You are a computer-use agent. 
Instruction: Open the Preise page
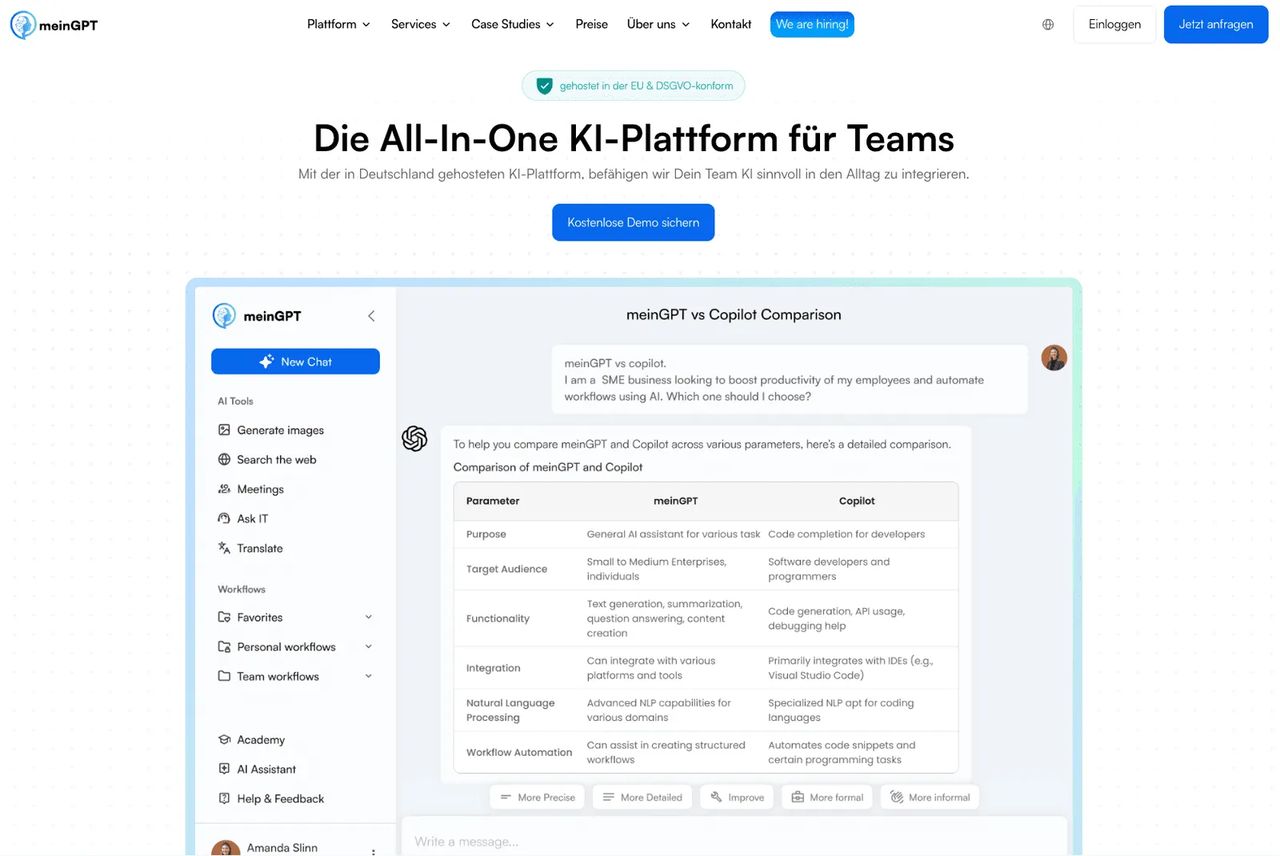(x=592, y=25)
